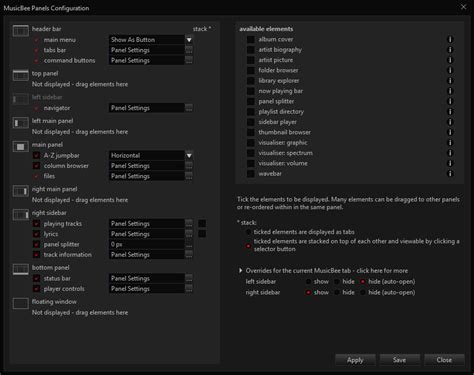Untick the A-Z jumpbar checkbox
Screen dimensions: 474x375
click(x=36, y=155)
